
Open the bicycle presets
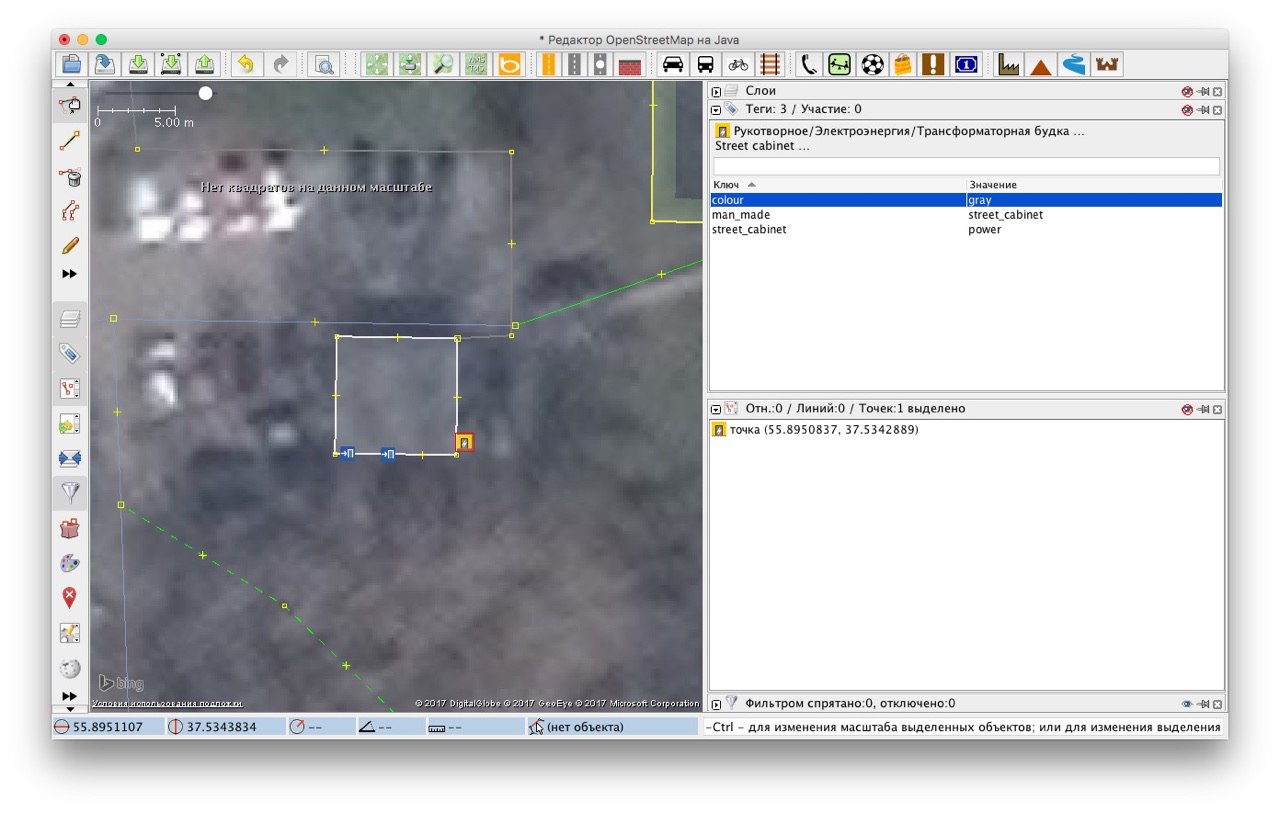[x=738, y=64]
